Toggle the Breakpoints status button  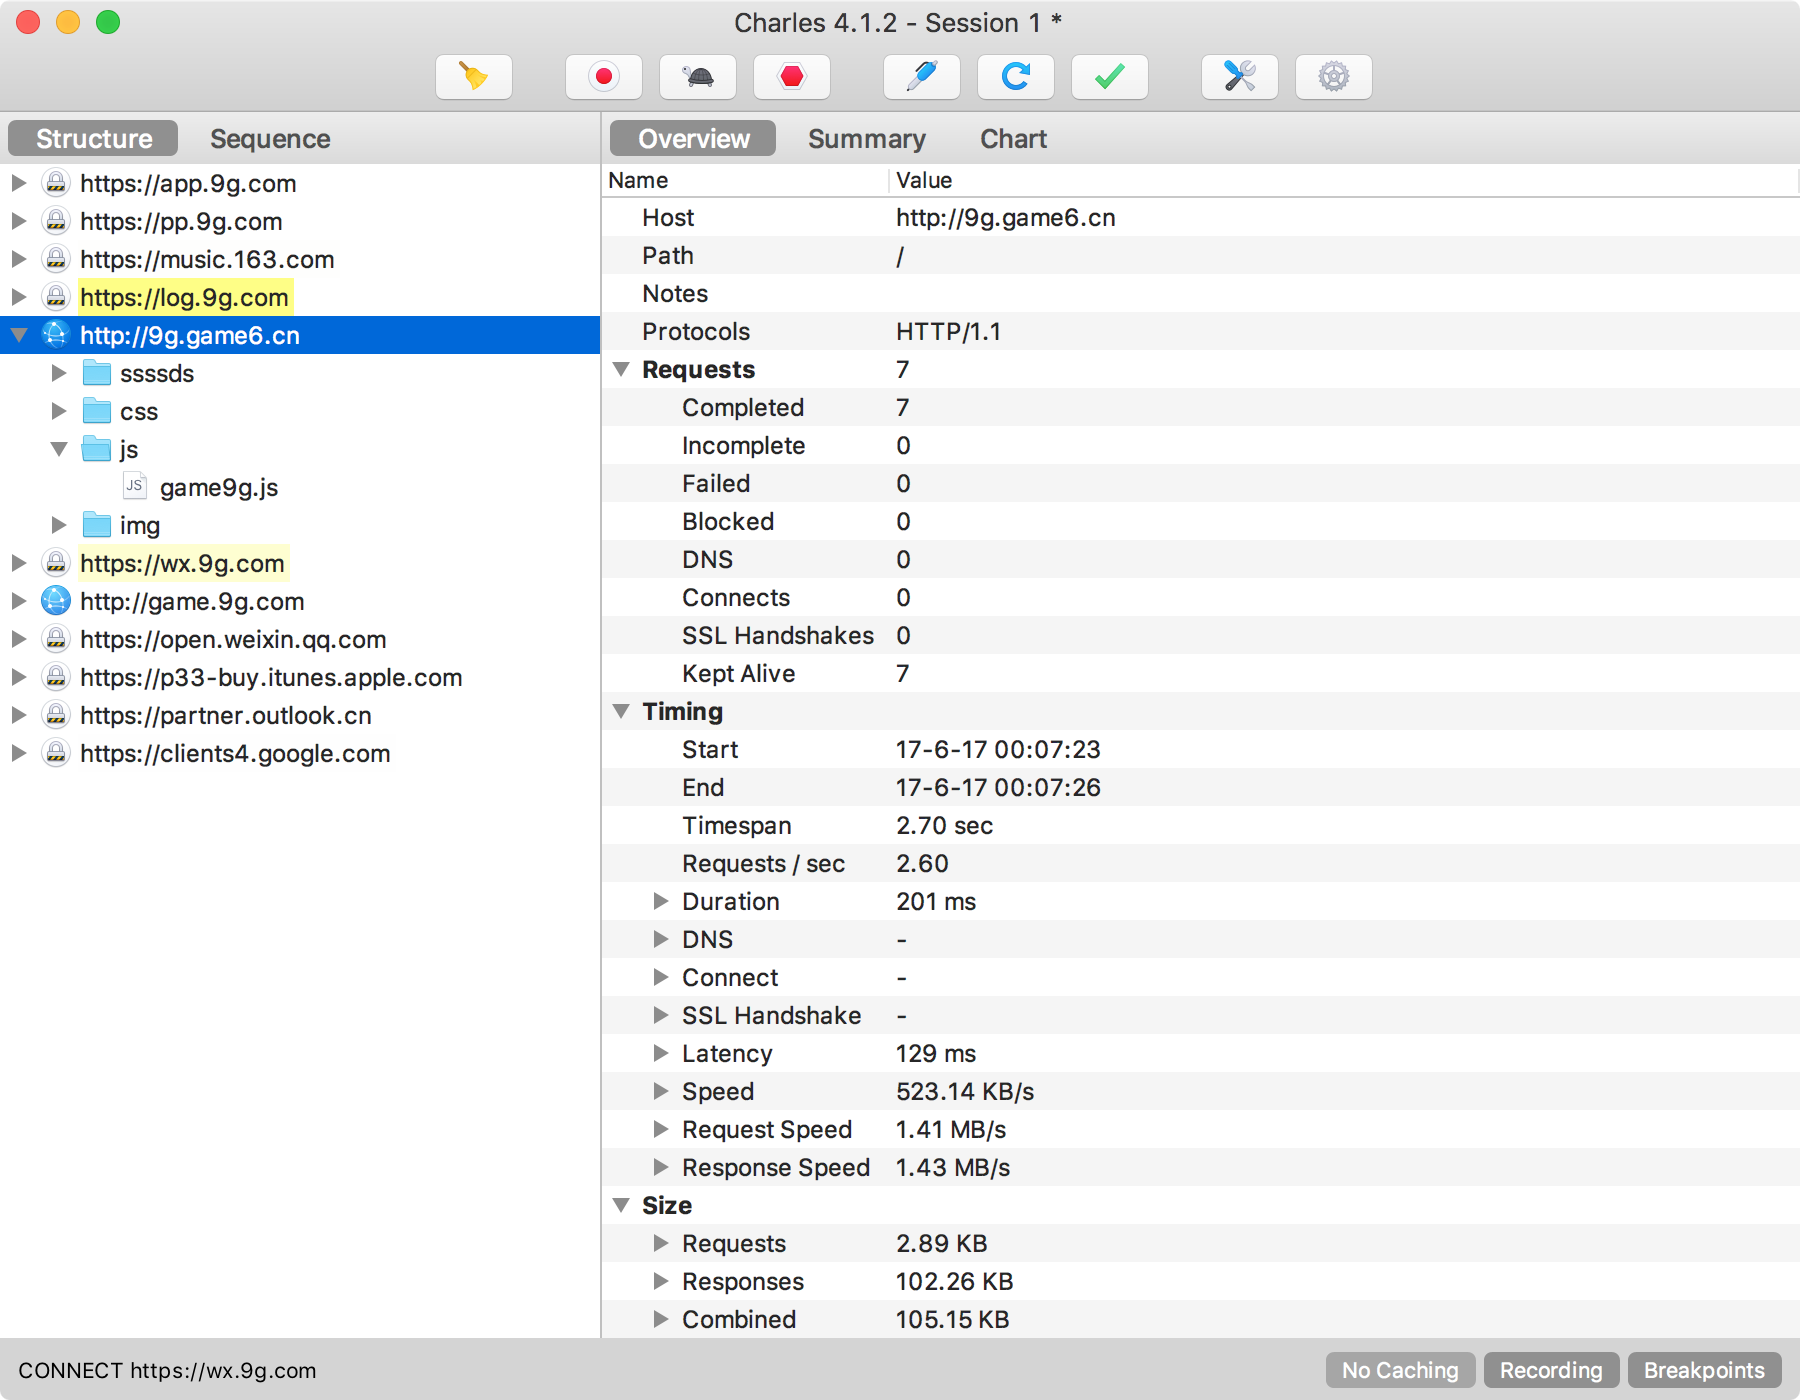point(1704,1370)
